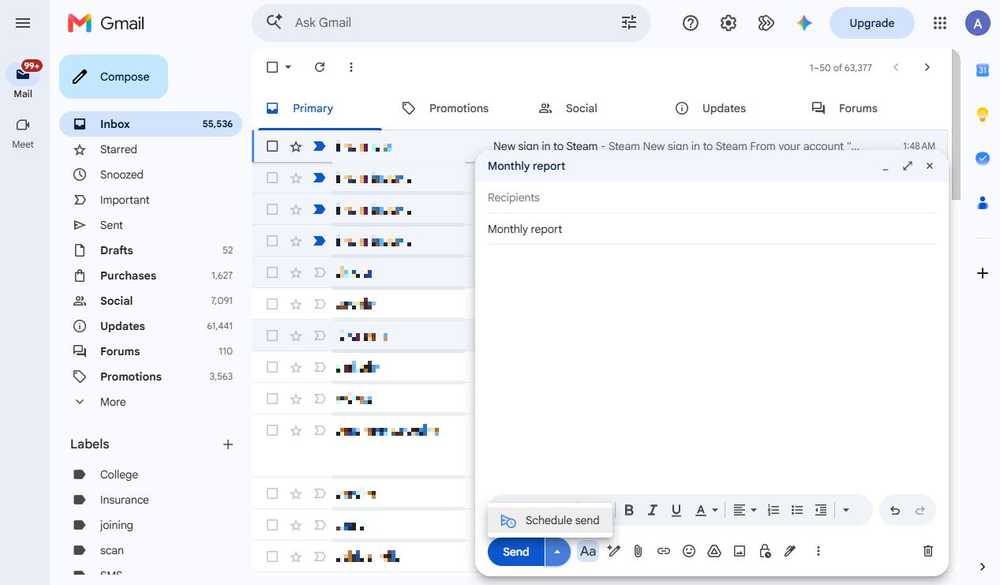
Task: Insert a bulleted list
Action: click(x=797, y=510)
